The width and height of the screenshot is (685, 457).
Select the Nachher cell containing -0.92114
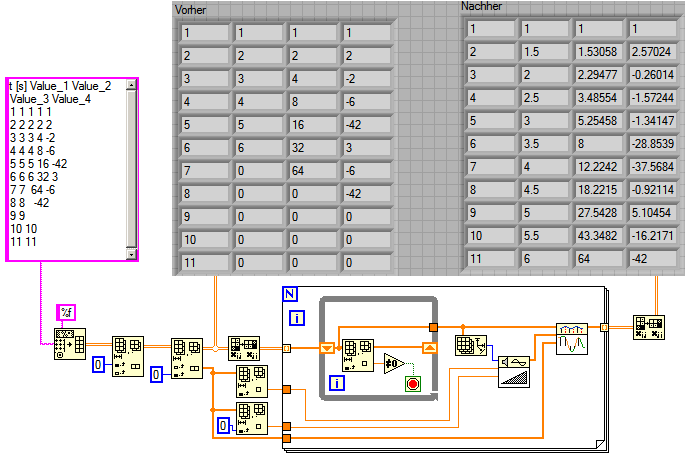[653, 190]
